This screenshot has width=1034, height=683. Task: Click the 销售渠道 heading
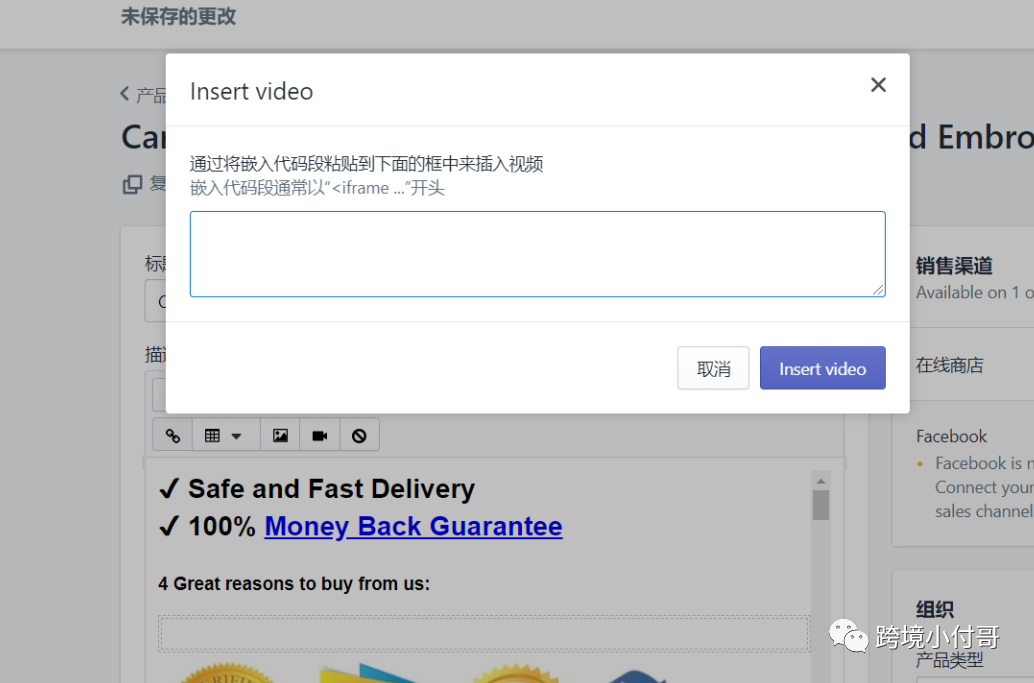tap(954, 266)
